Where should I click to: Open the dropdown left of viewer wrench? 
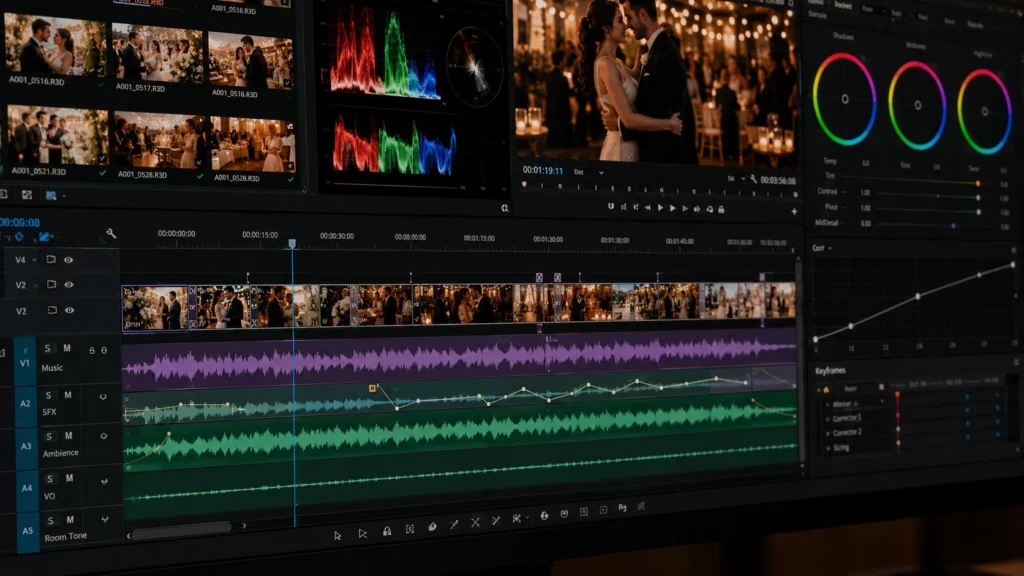point(743,178)
